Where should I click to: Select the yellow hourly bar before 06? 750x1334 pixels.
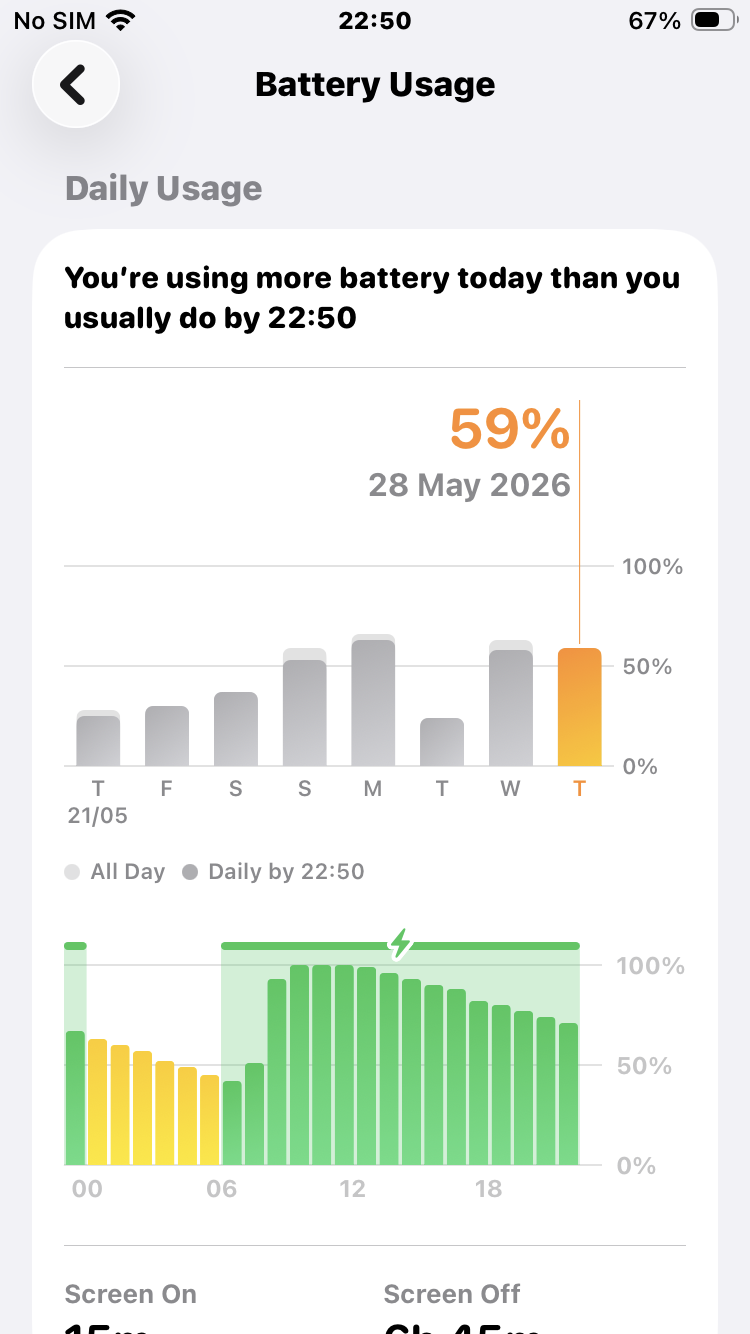(209, 1120)
